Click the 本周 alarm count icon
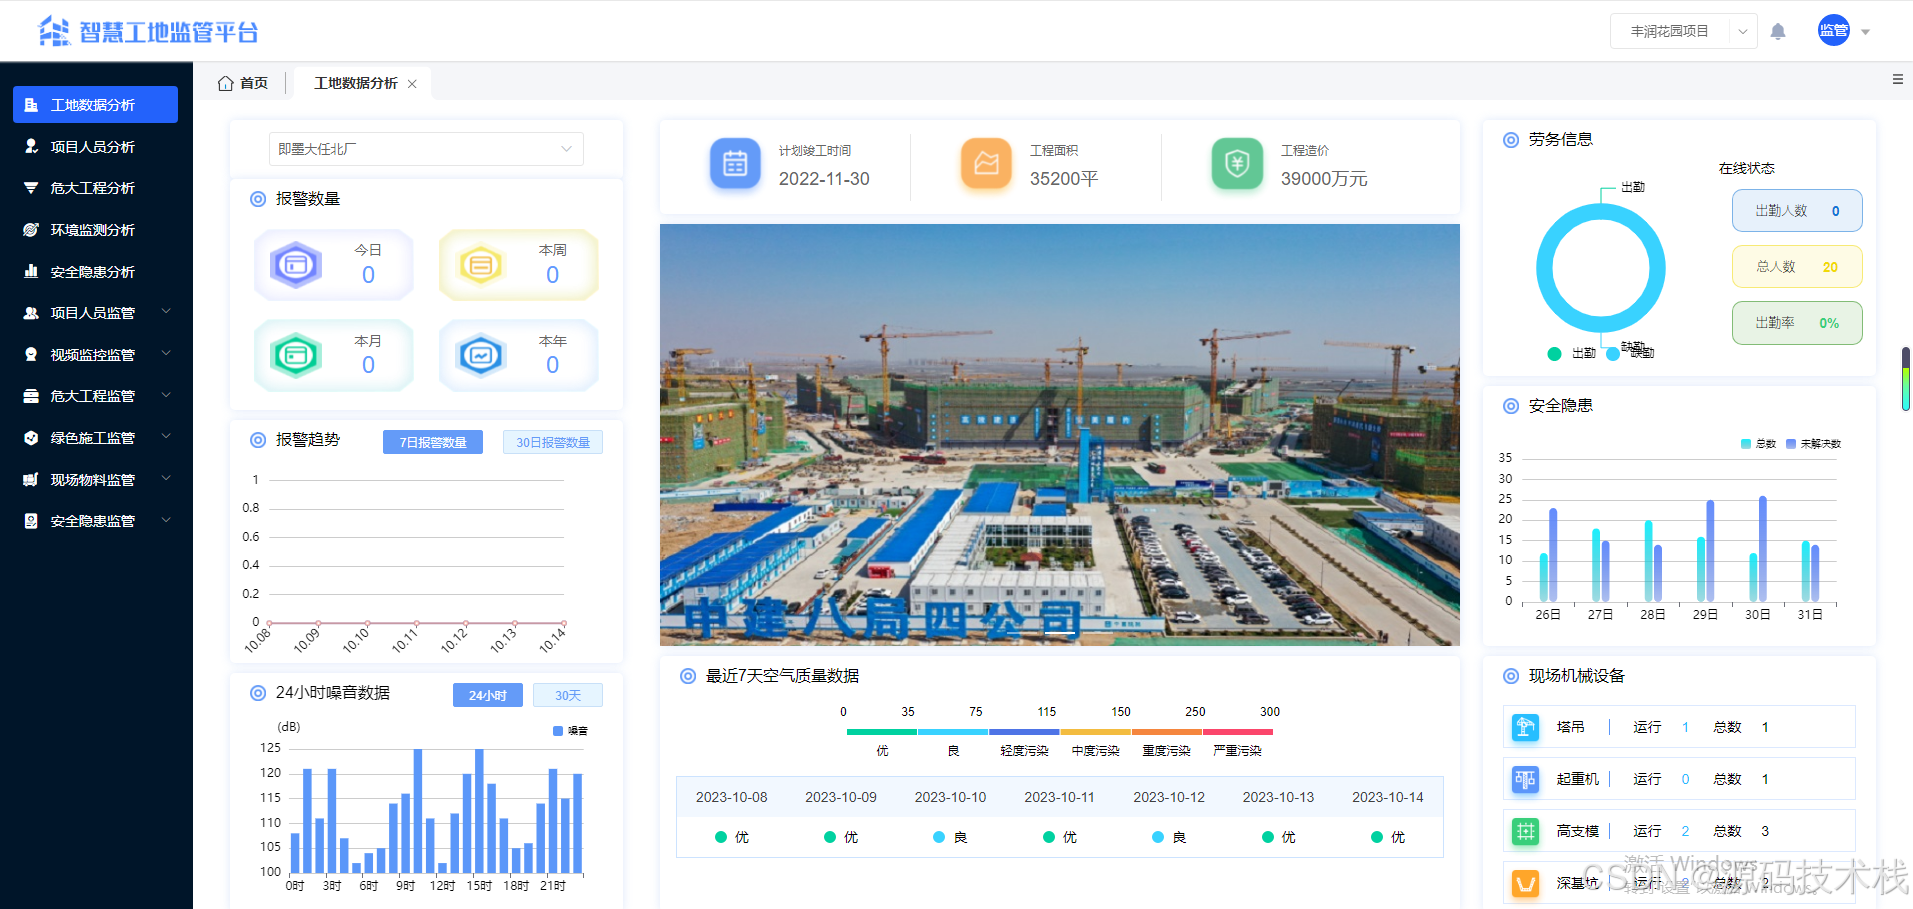1913x909 pixels. click(x=481, y=265)
